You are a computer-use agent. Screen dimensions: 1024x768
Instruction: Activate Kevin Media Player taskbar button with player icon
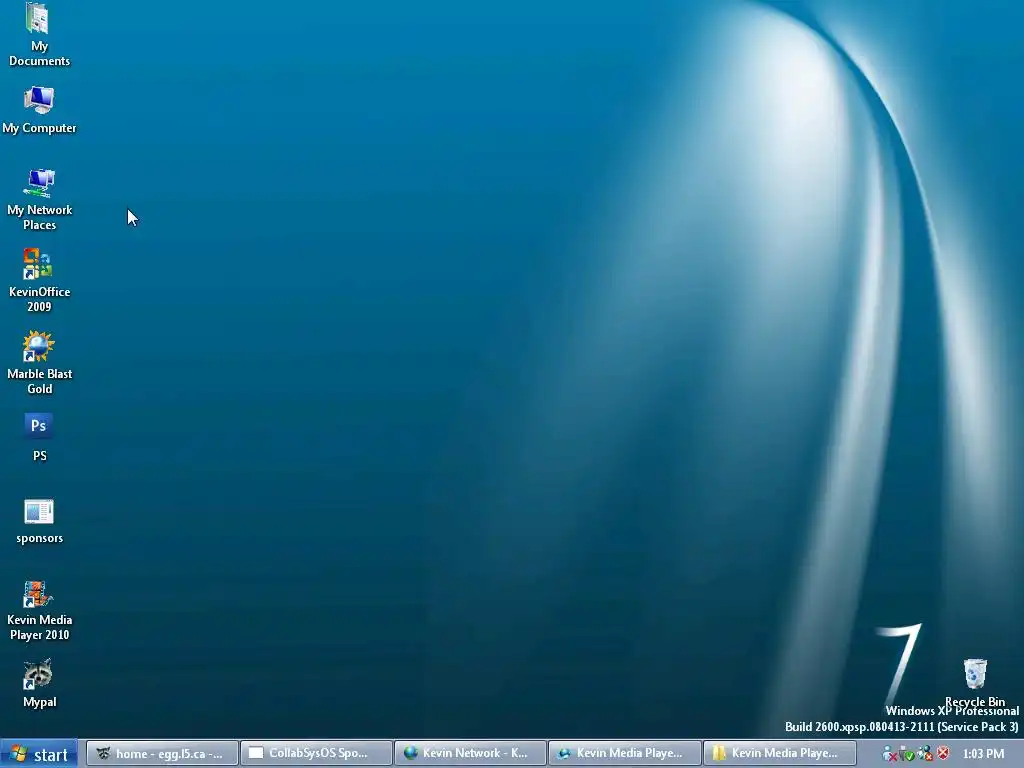pos(624,754)
